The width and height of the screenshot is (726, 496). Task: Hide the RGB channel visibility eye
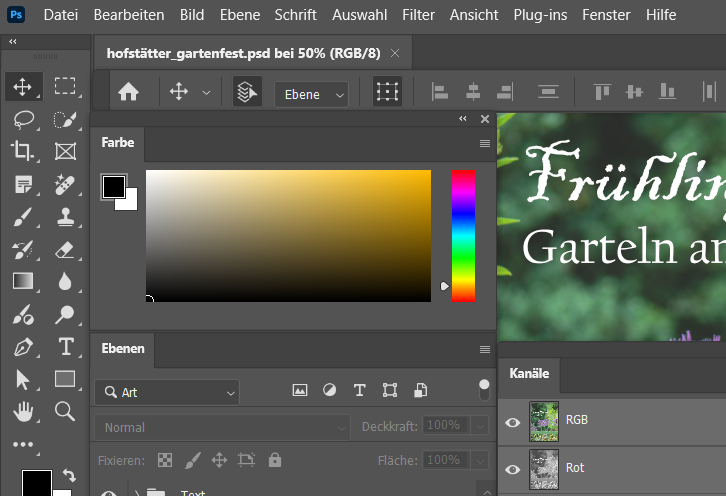pyautogui.click(x=513, y=422)
